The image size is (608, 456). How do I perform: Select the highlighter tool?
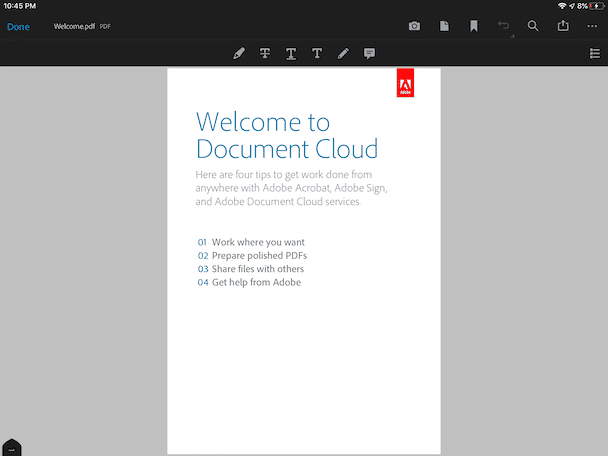pyautogui.click(x=239, y=53)
